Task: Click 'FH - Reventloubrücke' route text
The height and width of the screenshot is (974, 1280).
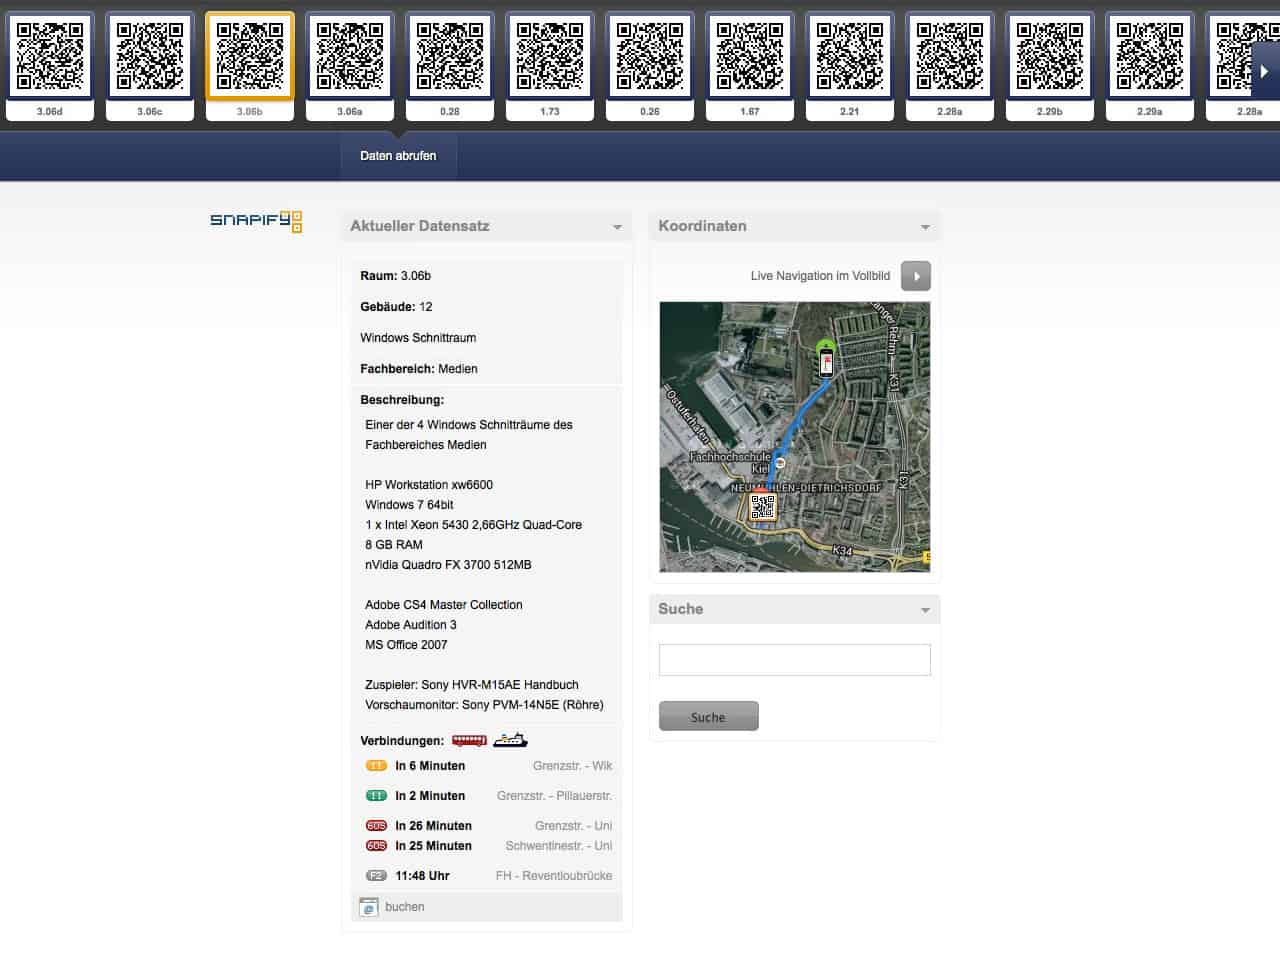Action: [554, 876]
